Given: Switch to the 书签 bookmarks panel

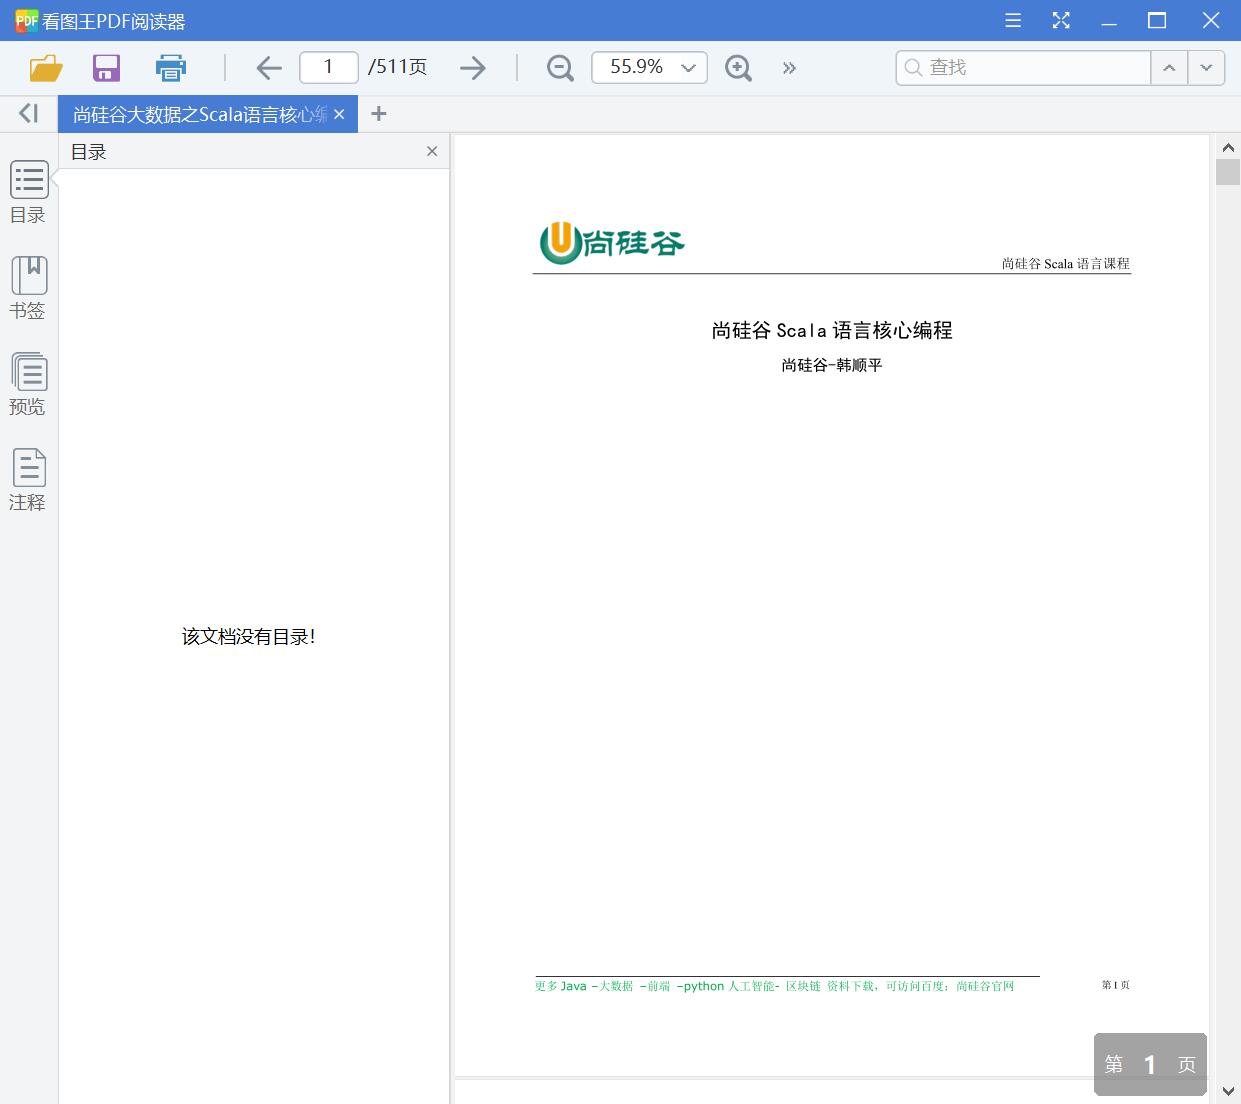Looking at the screenshot, I should [x=28, y=288].
